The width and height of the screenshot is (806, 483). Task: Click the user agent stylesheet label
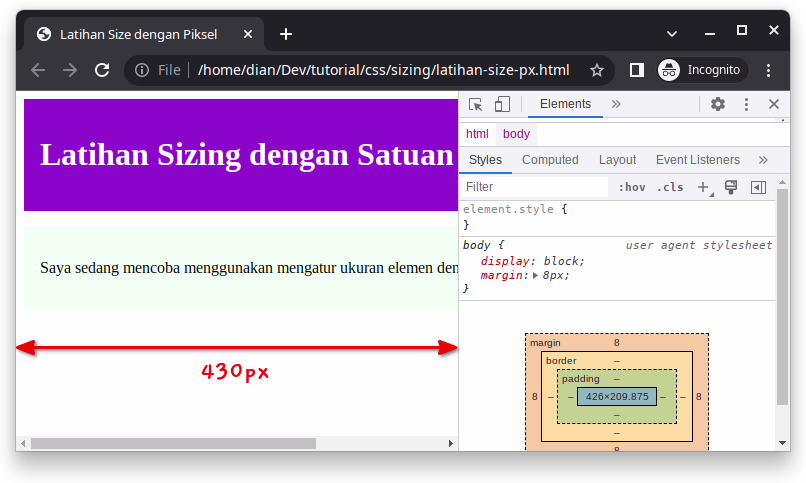click(699, 245)
